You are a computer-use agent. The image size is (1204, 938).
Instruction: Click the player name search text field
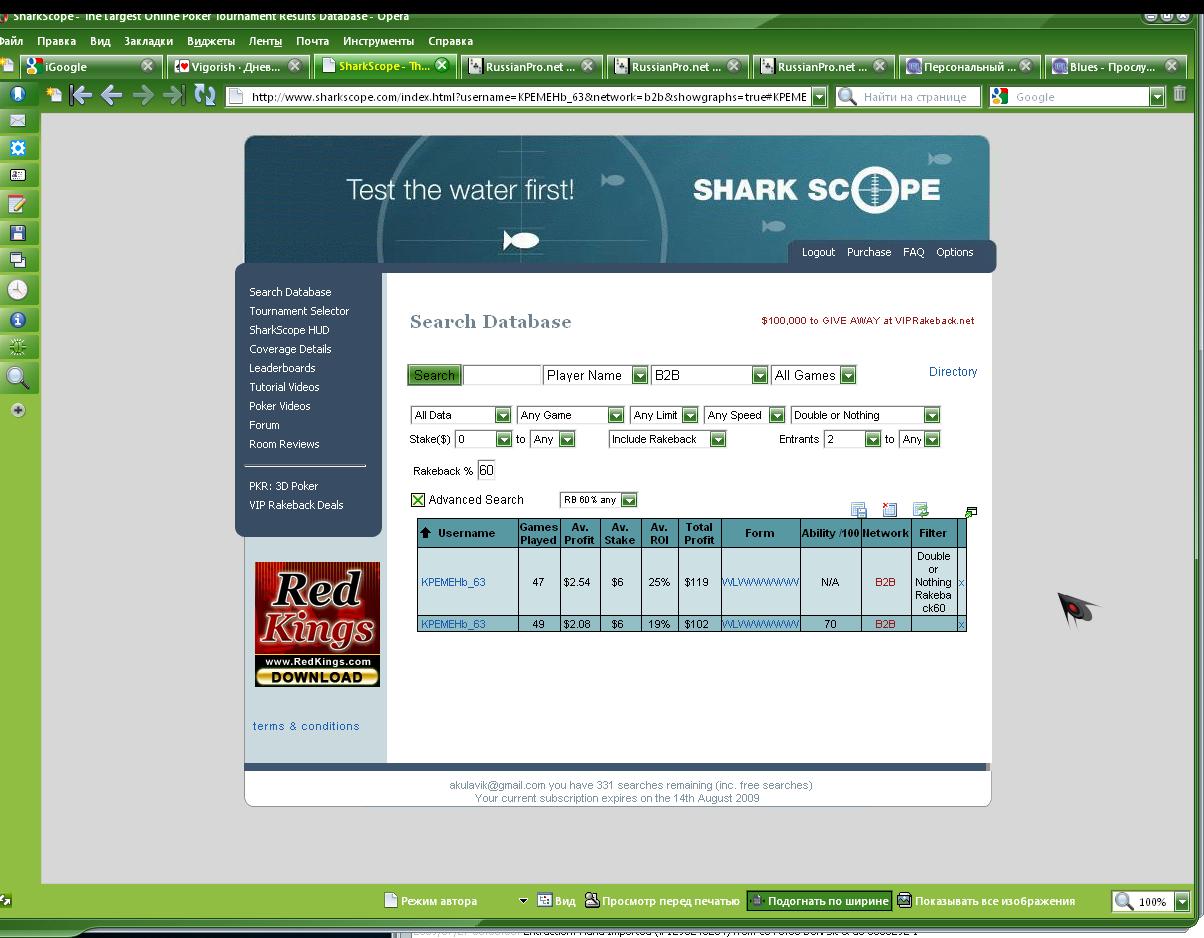pos(502,376)
